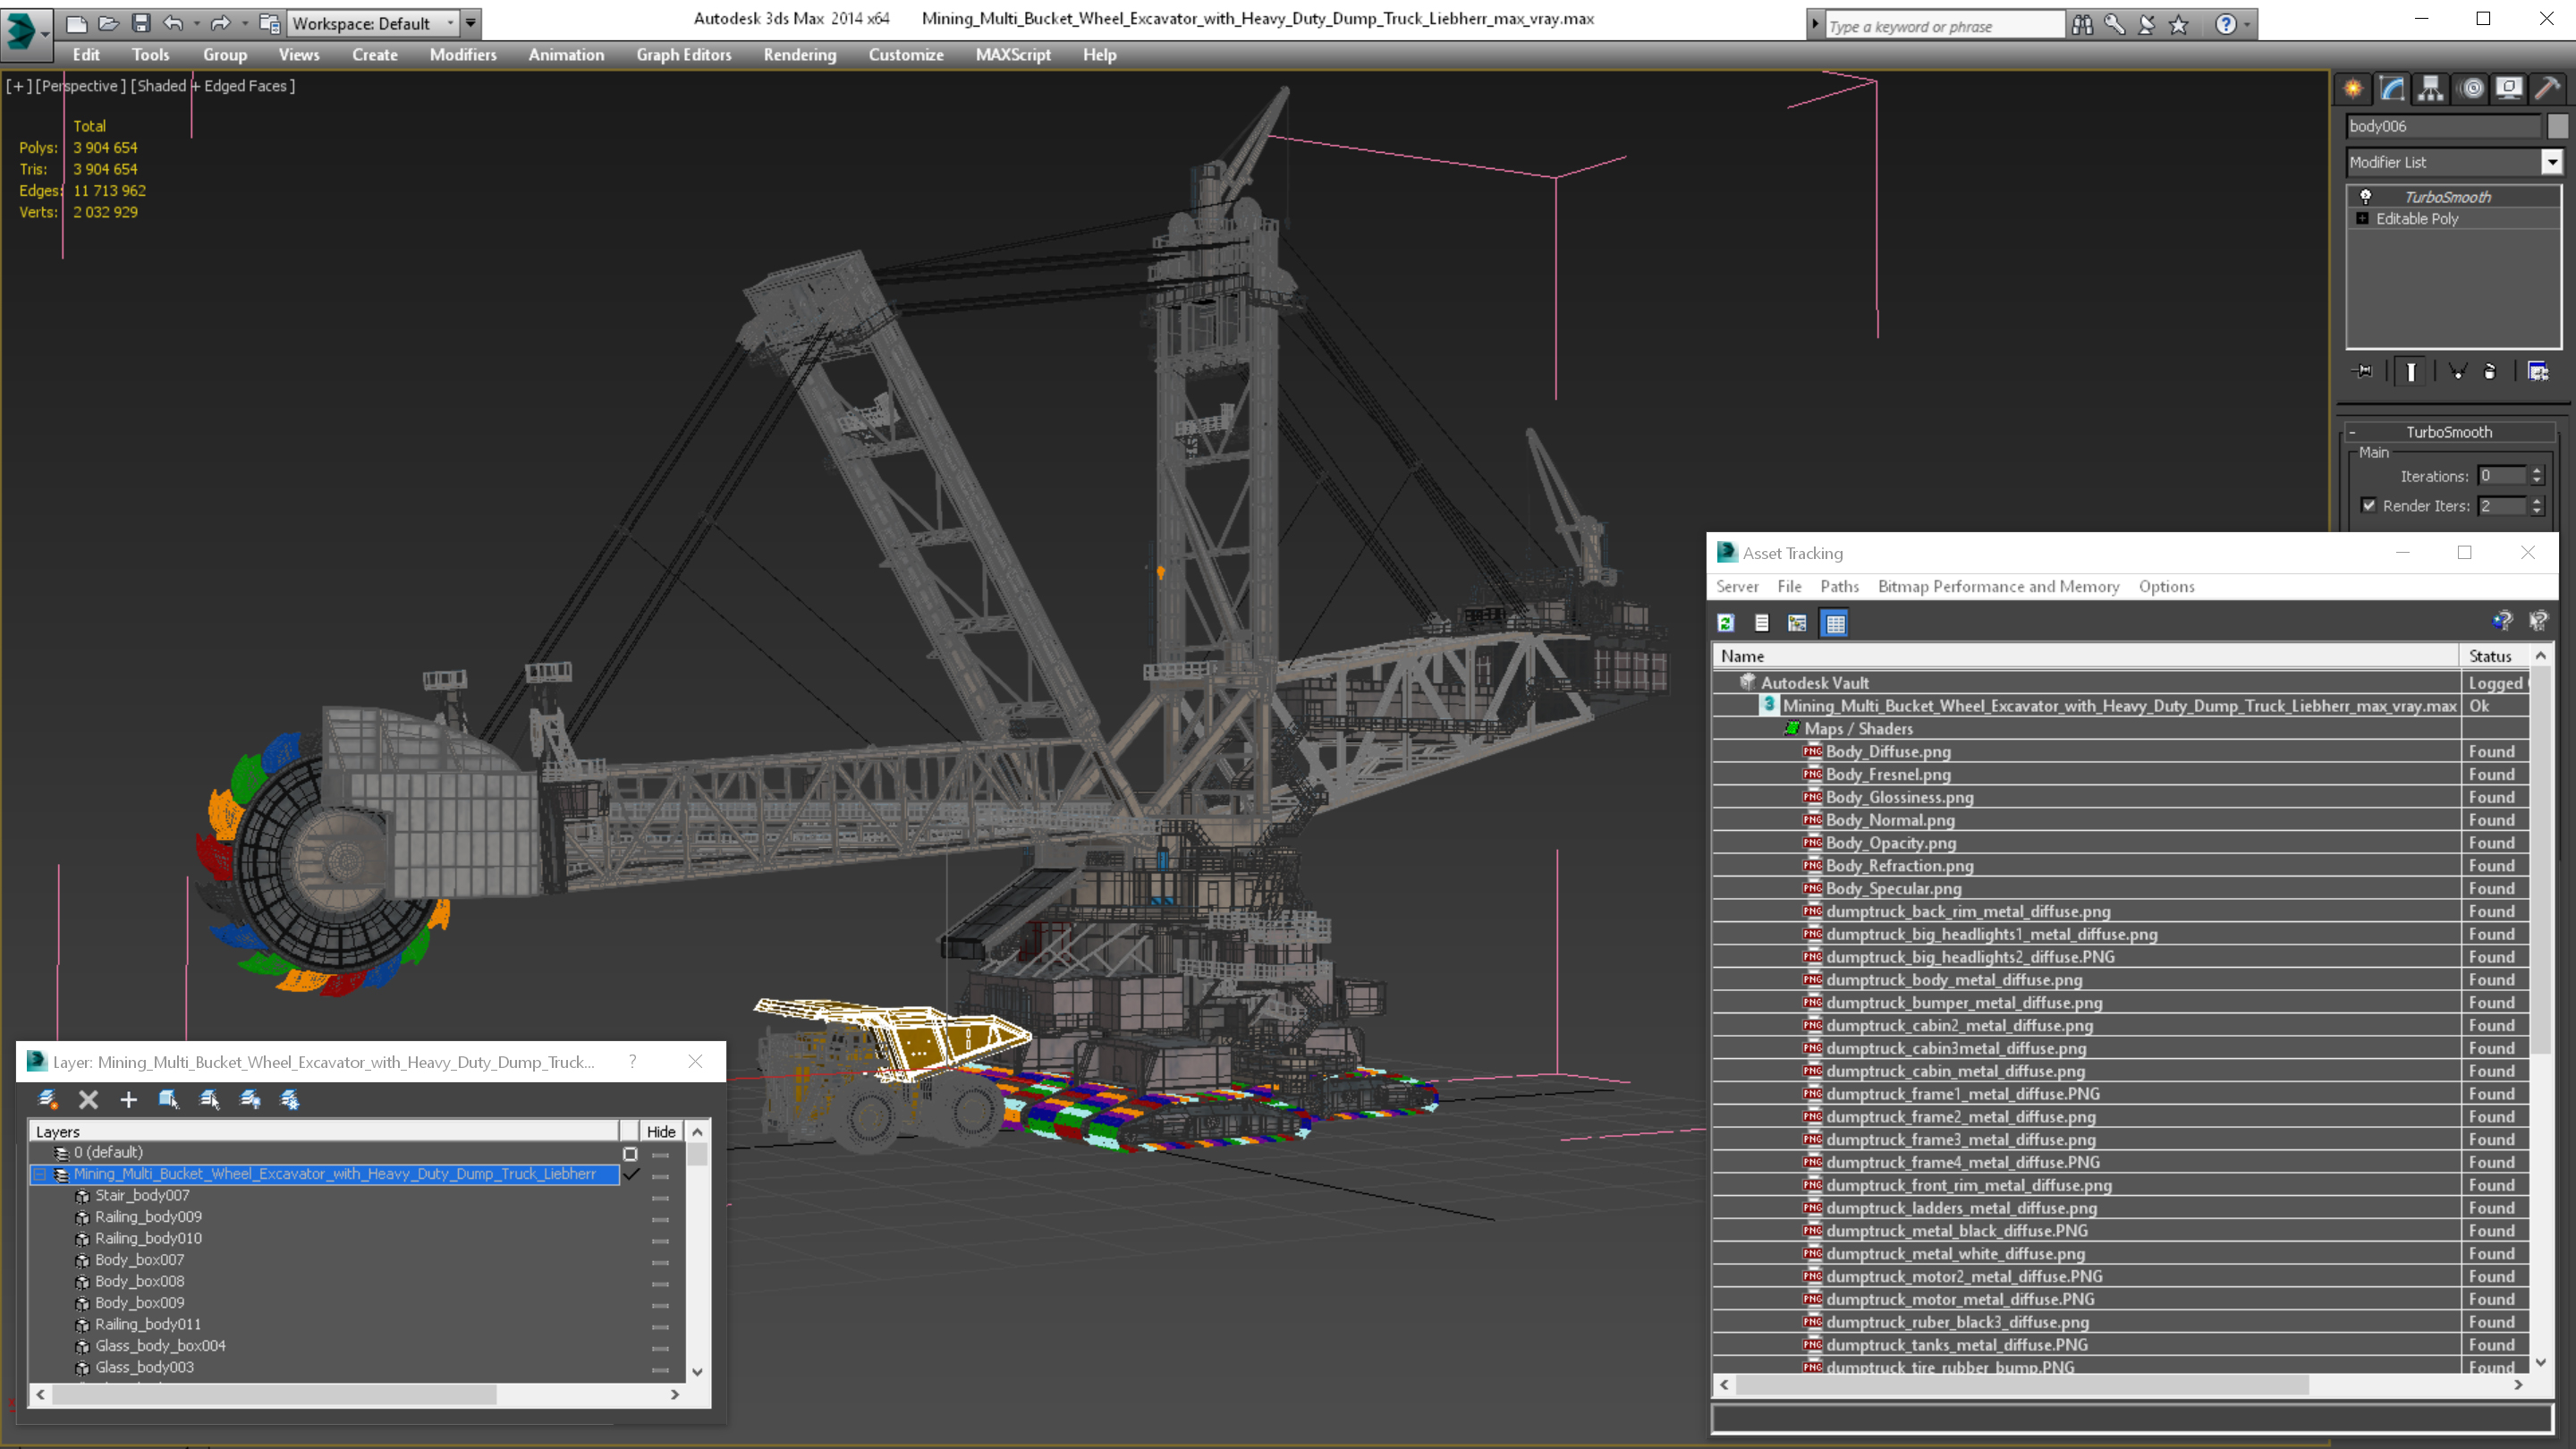Open the Motion command panel tab

click(x=2471, y=89)
